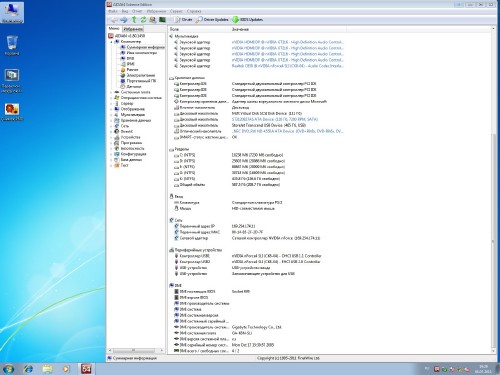The width and height of the screenshot is (500, 375).
Task: Switch to the Избранное tab of the left panel
Action: click(x=133, y=29)
